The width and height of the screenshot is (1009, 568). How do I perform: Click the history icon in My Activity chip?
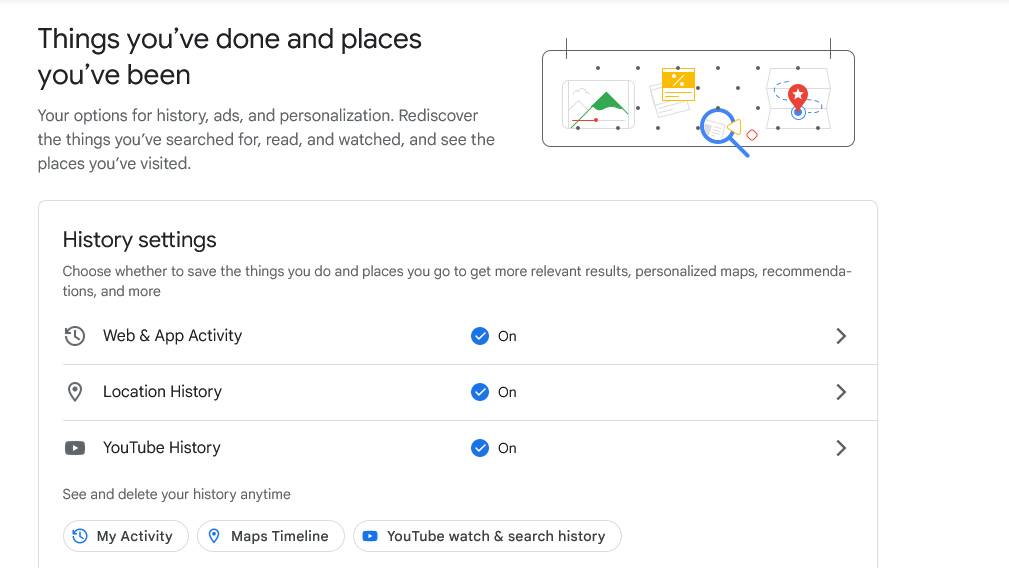(x=80, y=536)
